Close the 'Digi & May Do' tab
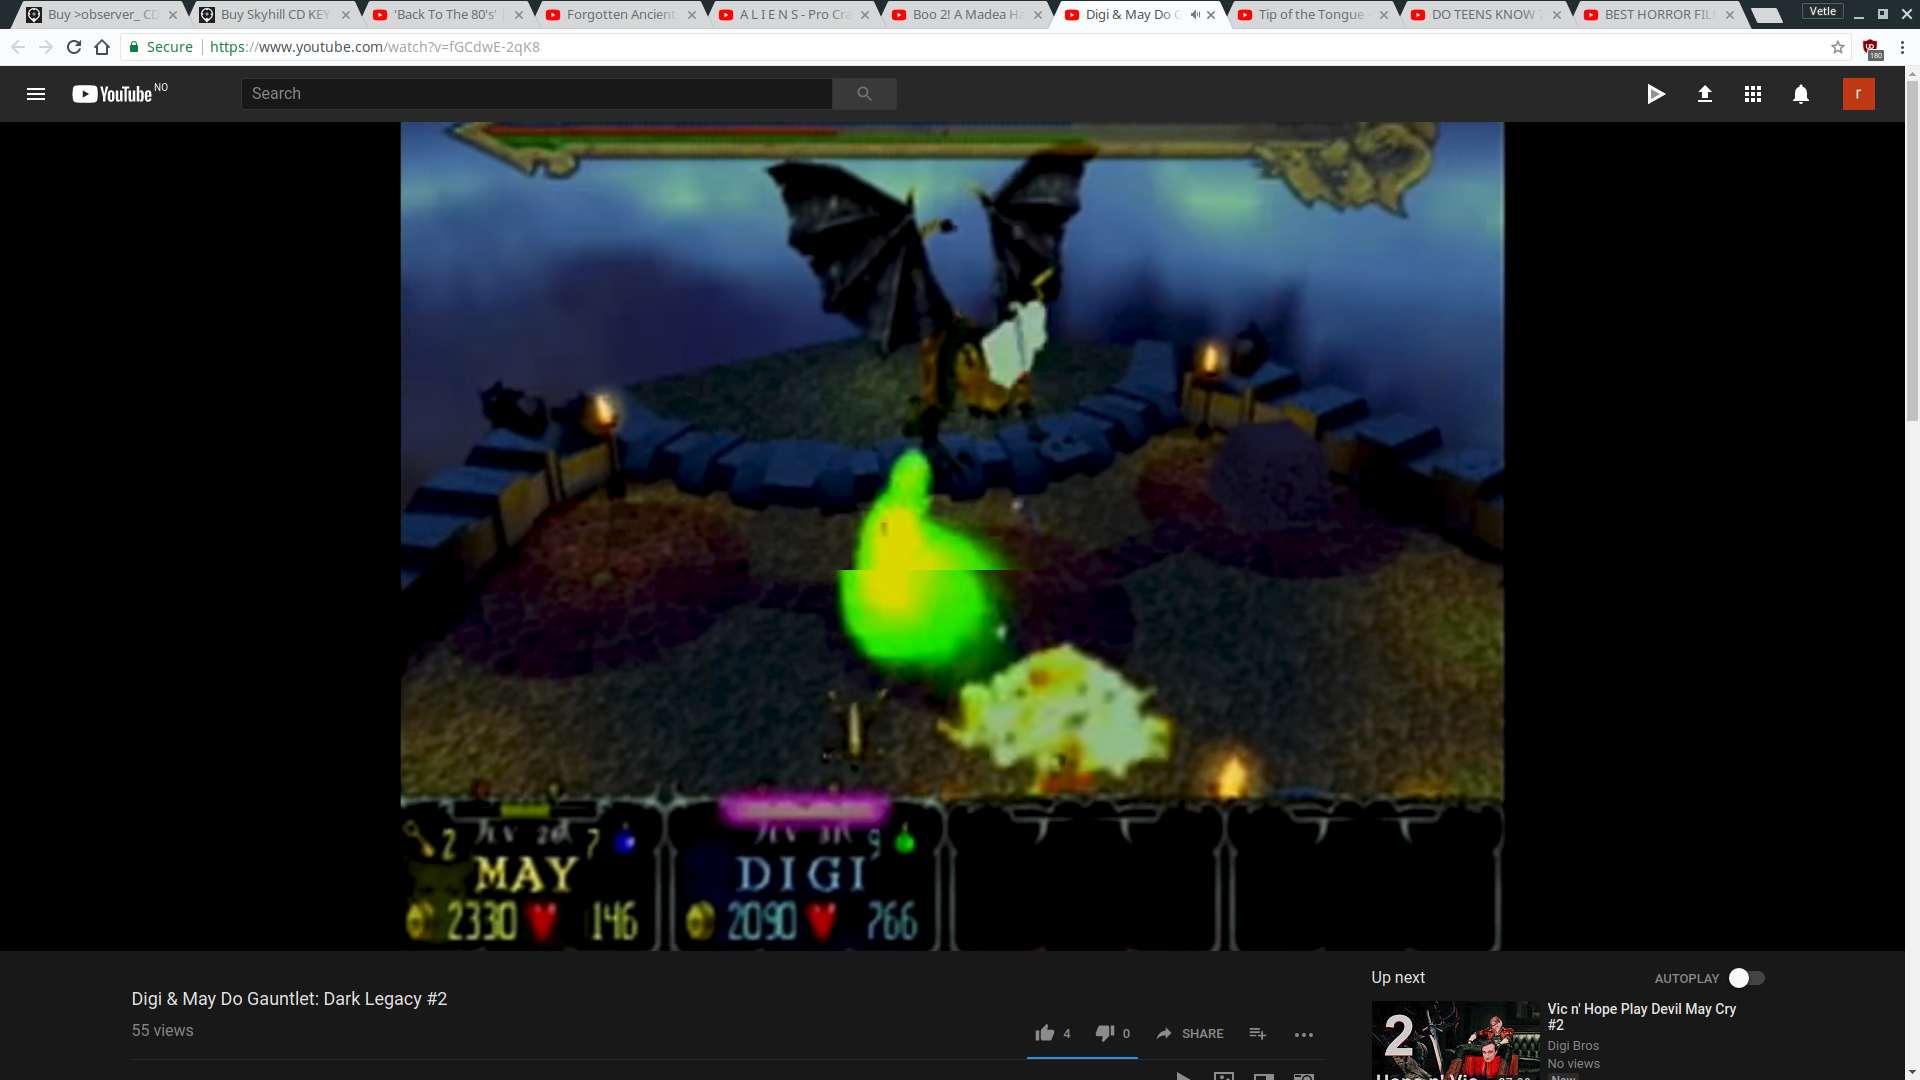Screen dimensions: 1920x1080 1211,15
